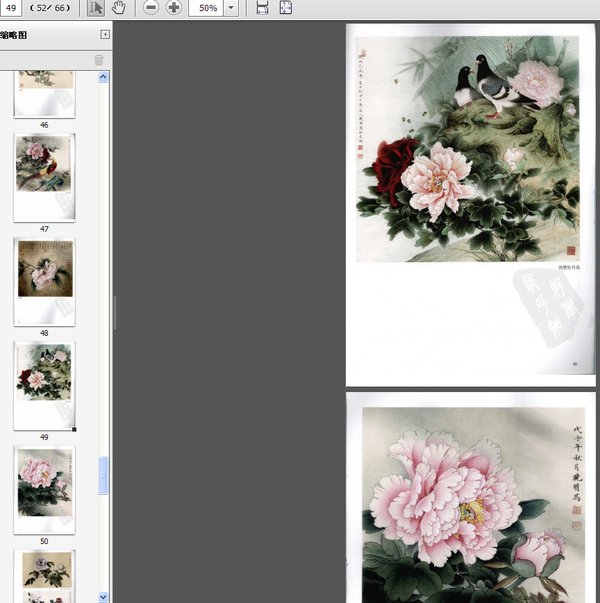Zoom in with the plus button
The width and height of the screenshot is (600, 603).
[x=174, y=8]
